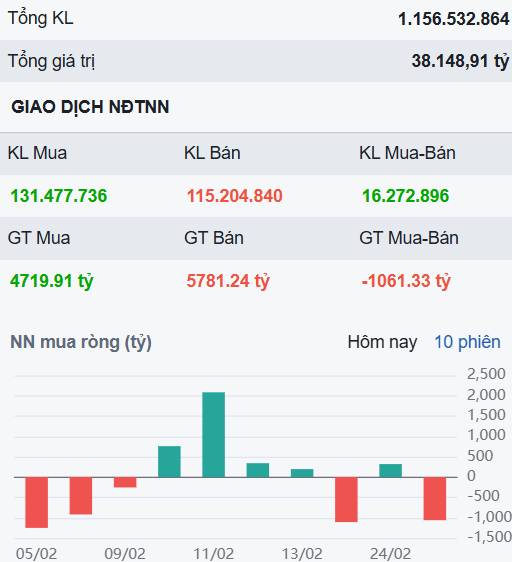The width and height of the screenshot is (512, 562).
Task: Switch to the 10 phiên view
Action: coord(467,342)
